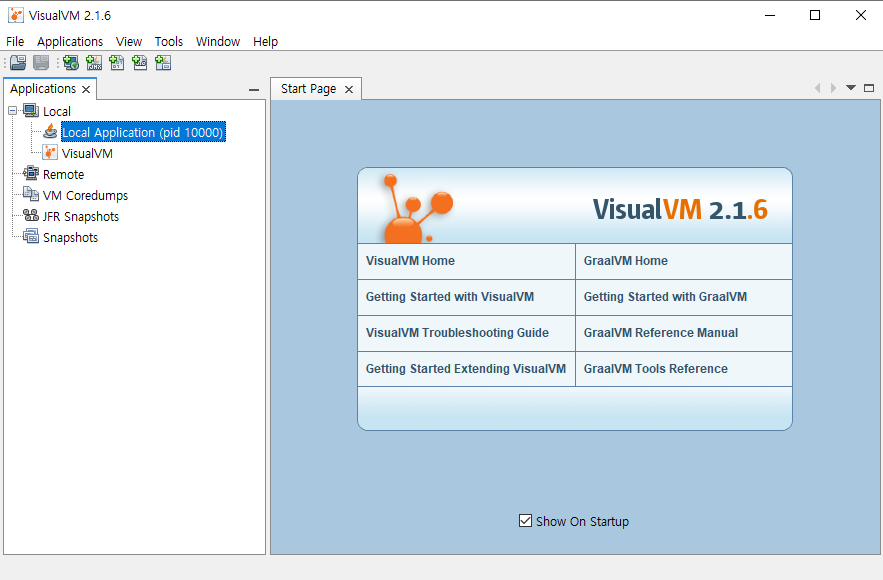Open Getting Started with VisualVM link
Viewport: 883px width, 580px height.
click(x=449, y=297)
